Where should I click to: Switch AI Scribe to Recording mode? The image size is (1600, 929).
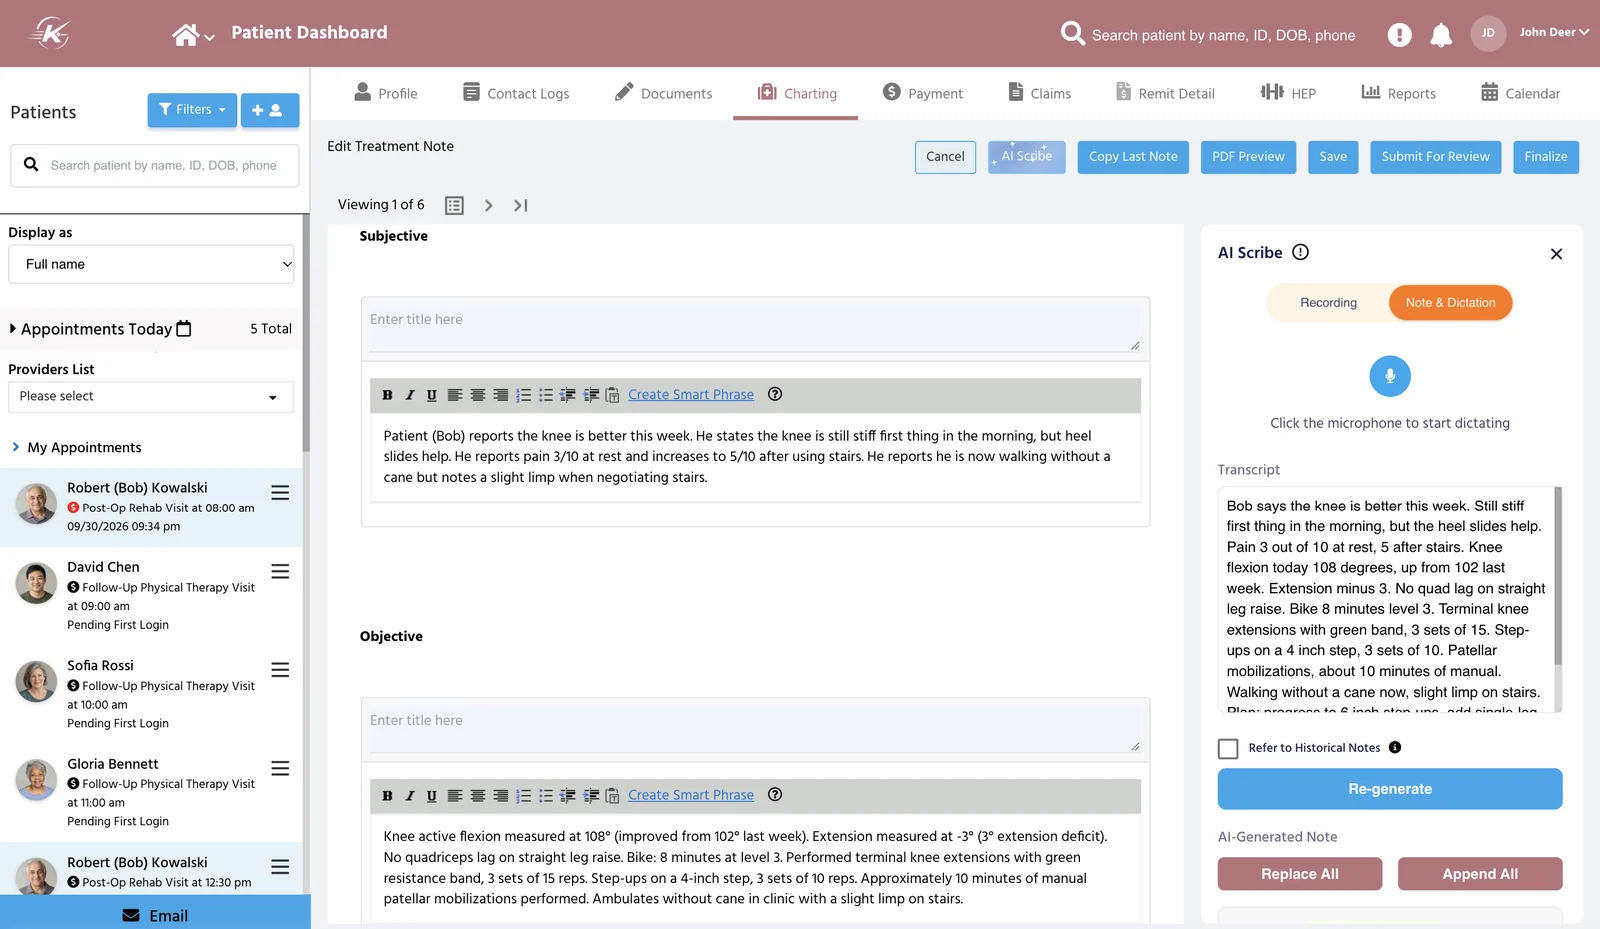(x=1328, y=303)
